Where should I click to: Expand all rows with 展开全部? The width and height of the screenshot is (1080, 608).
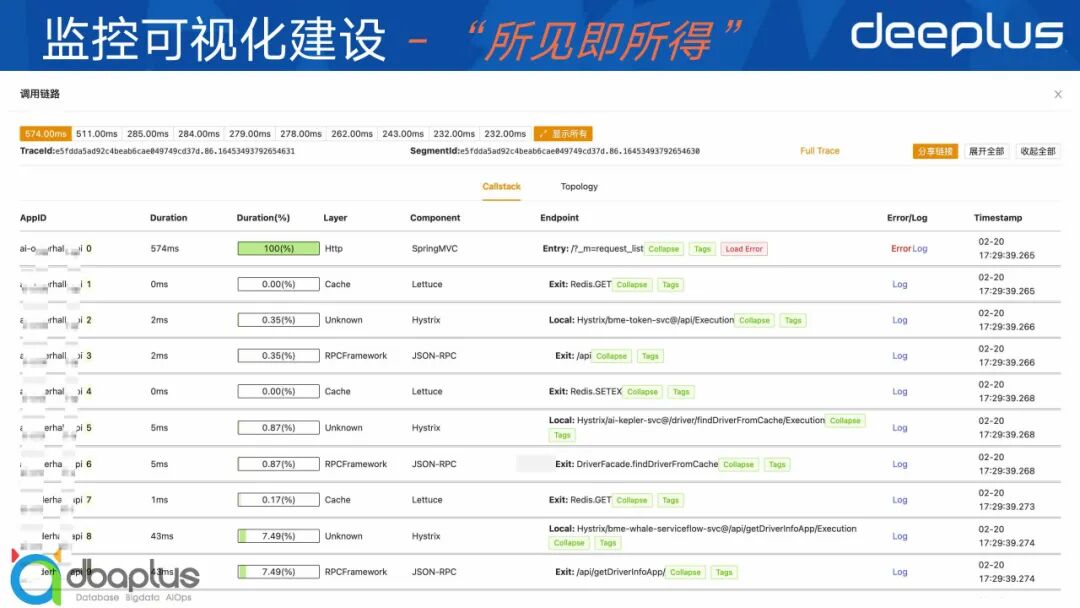(986, 151)
